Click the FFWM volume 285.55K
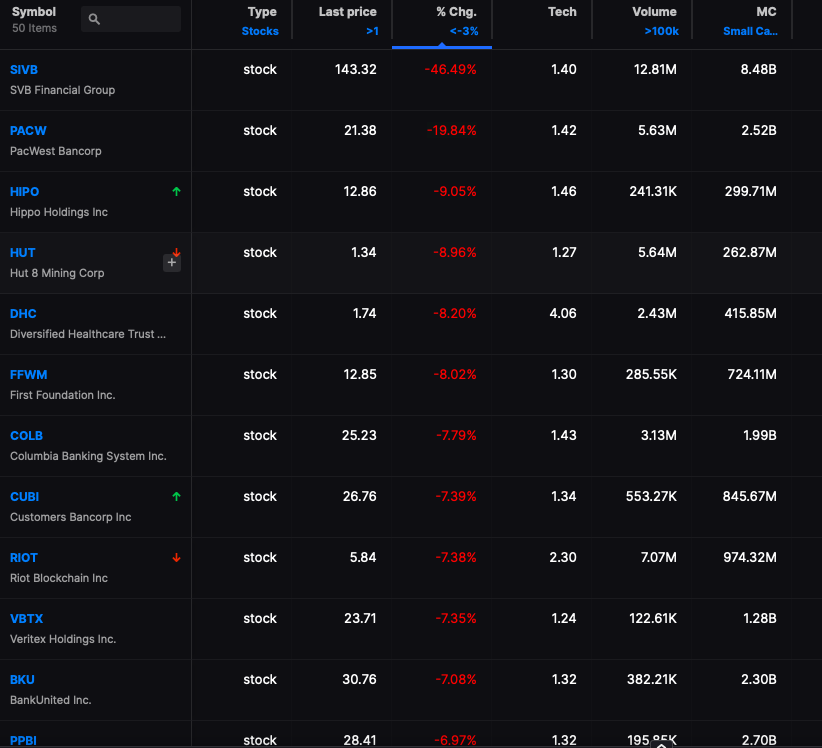Viewport: 822px width, 748px height. [x=651, y=375]
